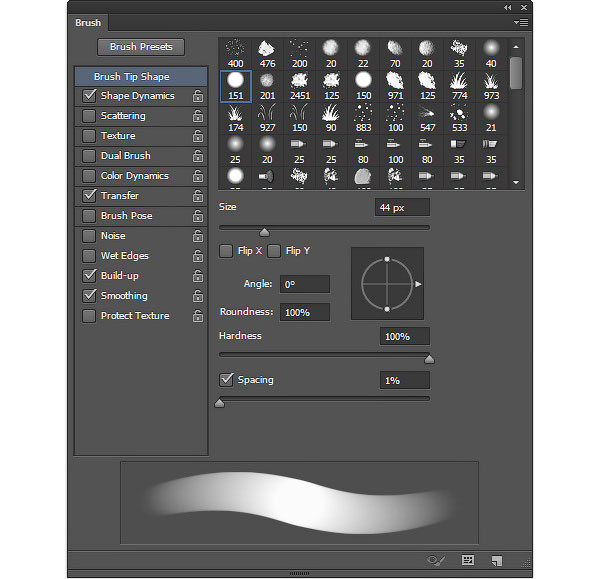600x579 pixels.
Task: Select the 547 brush tip thumbnail
Action: 427,119
